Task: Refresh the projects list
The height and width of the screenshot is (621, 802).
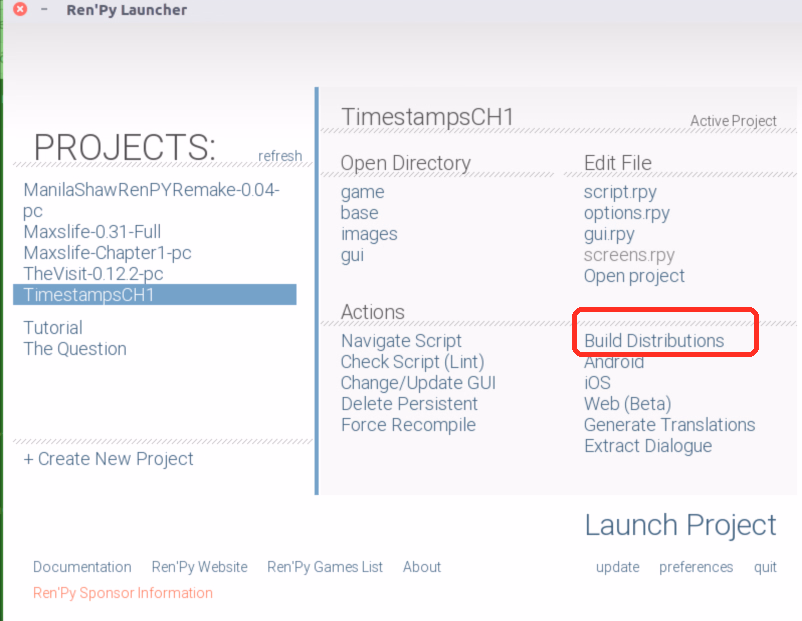Action: 280,156
